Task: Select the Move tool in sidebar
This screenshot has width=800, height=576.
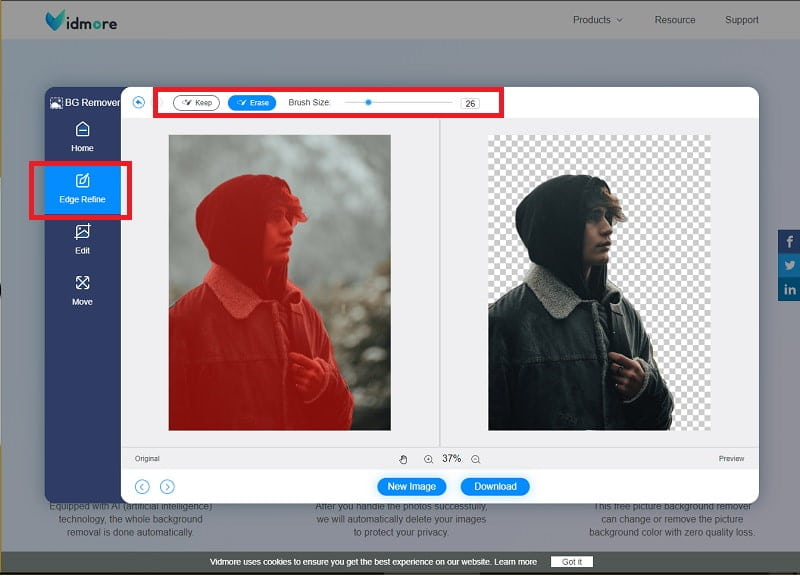Action: point(82,290)
